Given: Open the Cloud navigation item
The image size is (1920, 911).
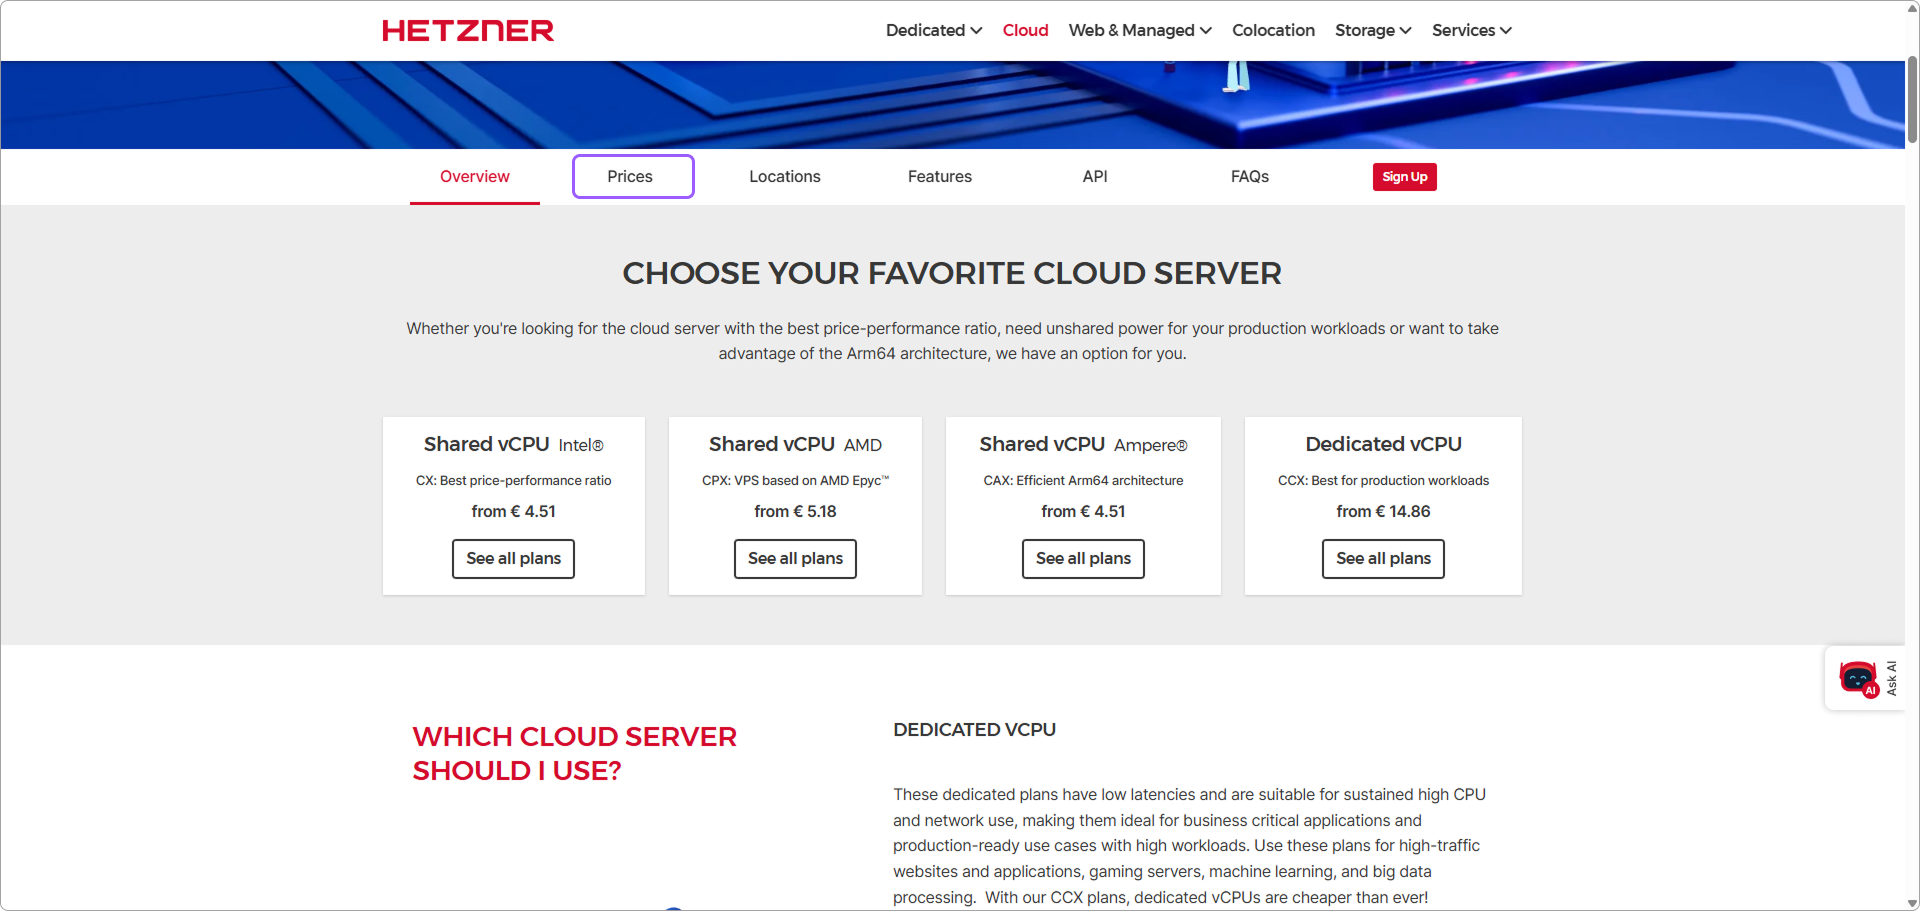Looking at the screenshot, I should tap(1025, 30).
